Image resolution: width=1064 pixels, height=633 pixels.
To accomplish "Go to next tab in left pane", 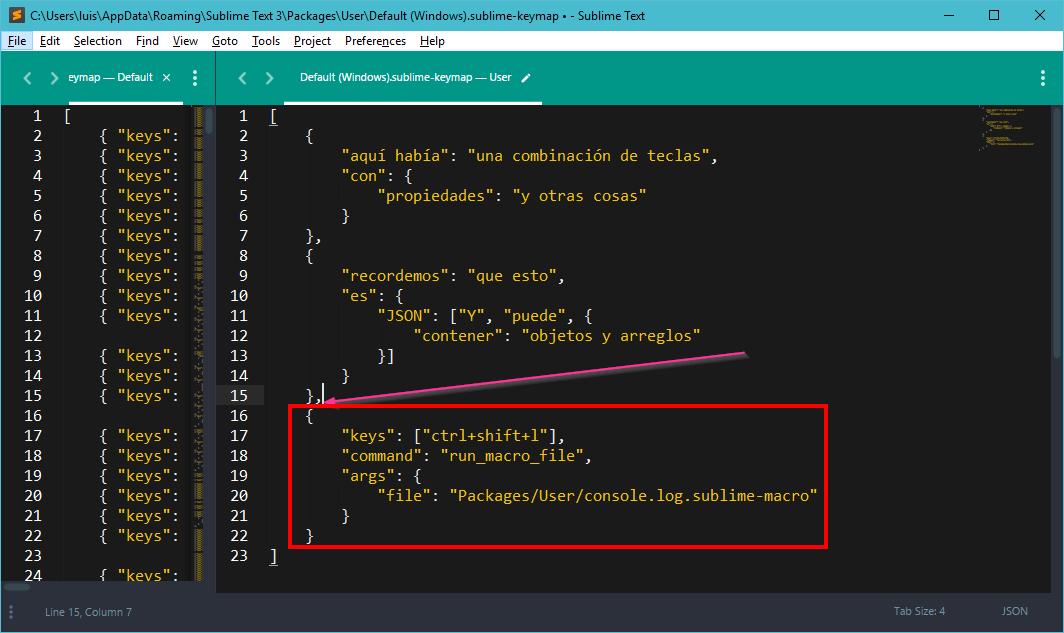I will (x=54, y=78).
